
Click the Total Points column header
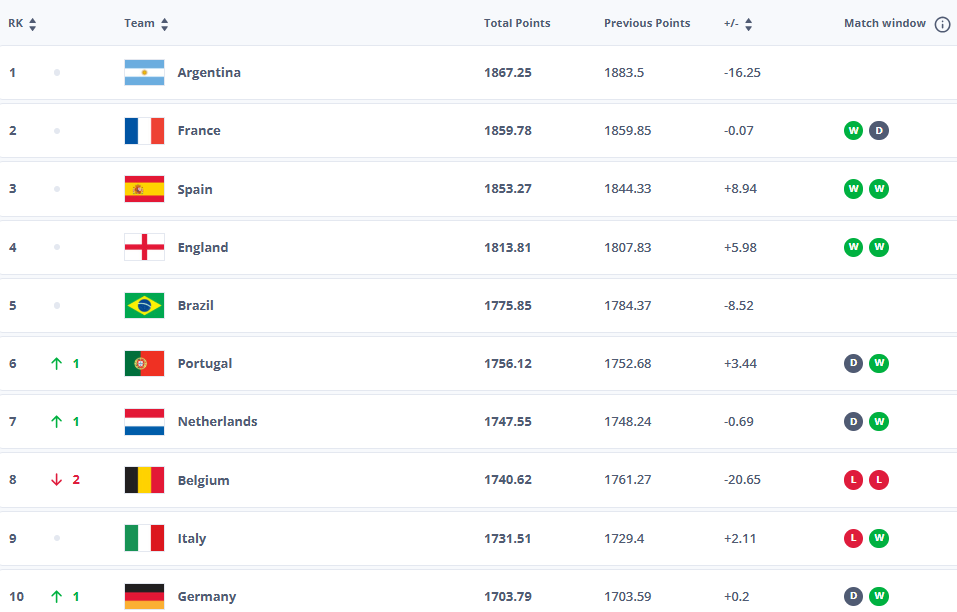pos(517,24)
